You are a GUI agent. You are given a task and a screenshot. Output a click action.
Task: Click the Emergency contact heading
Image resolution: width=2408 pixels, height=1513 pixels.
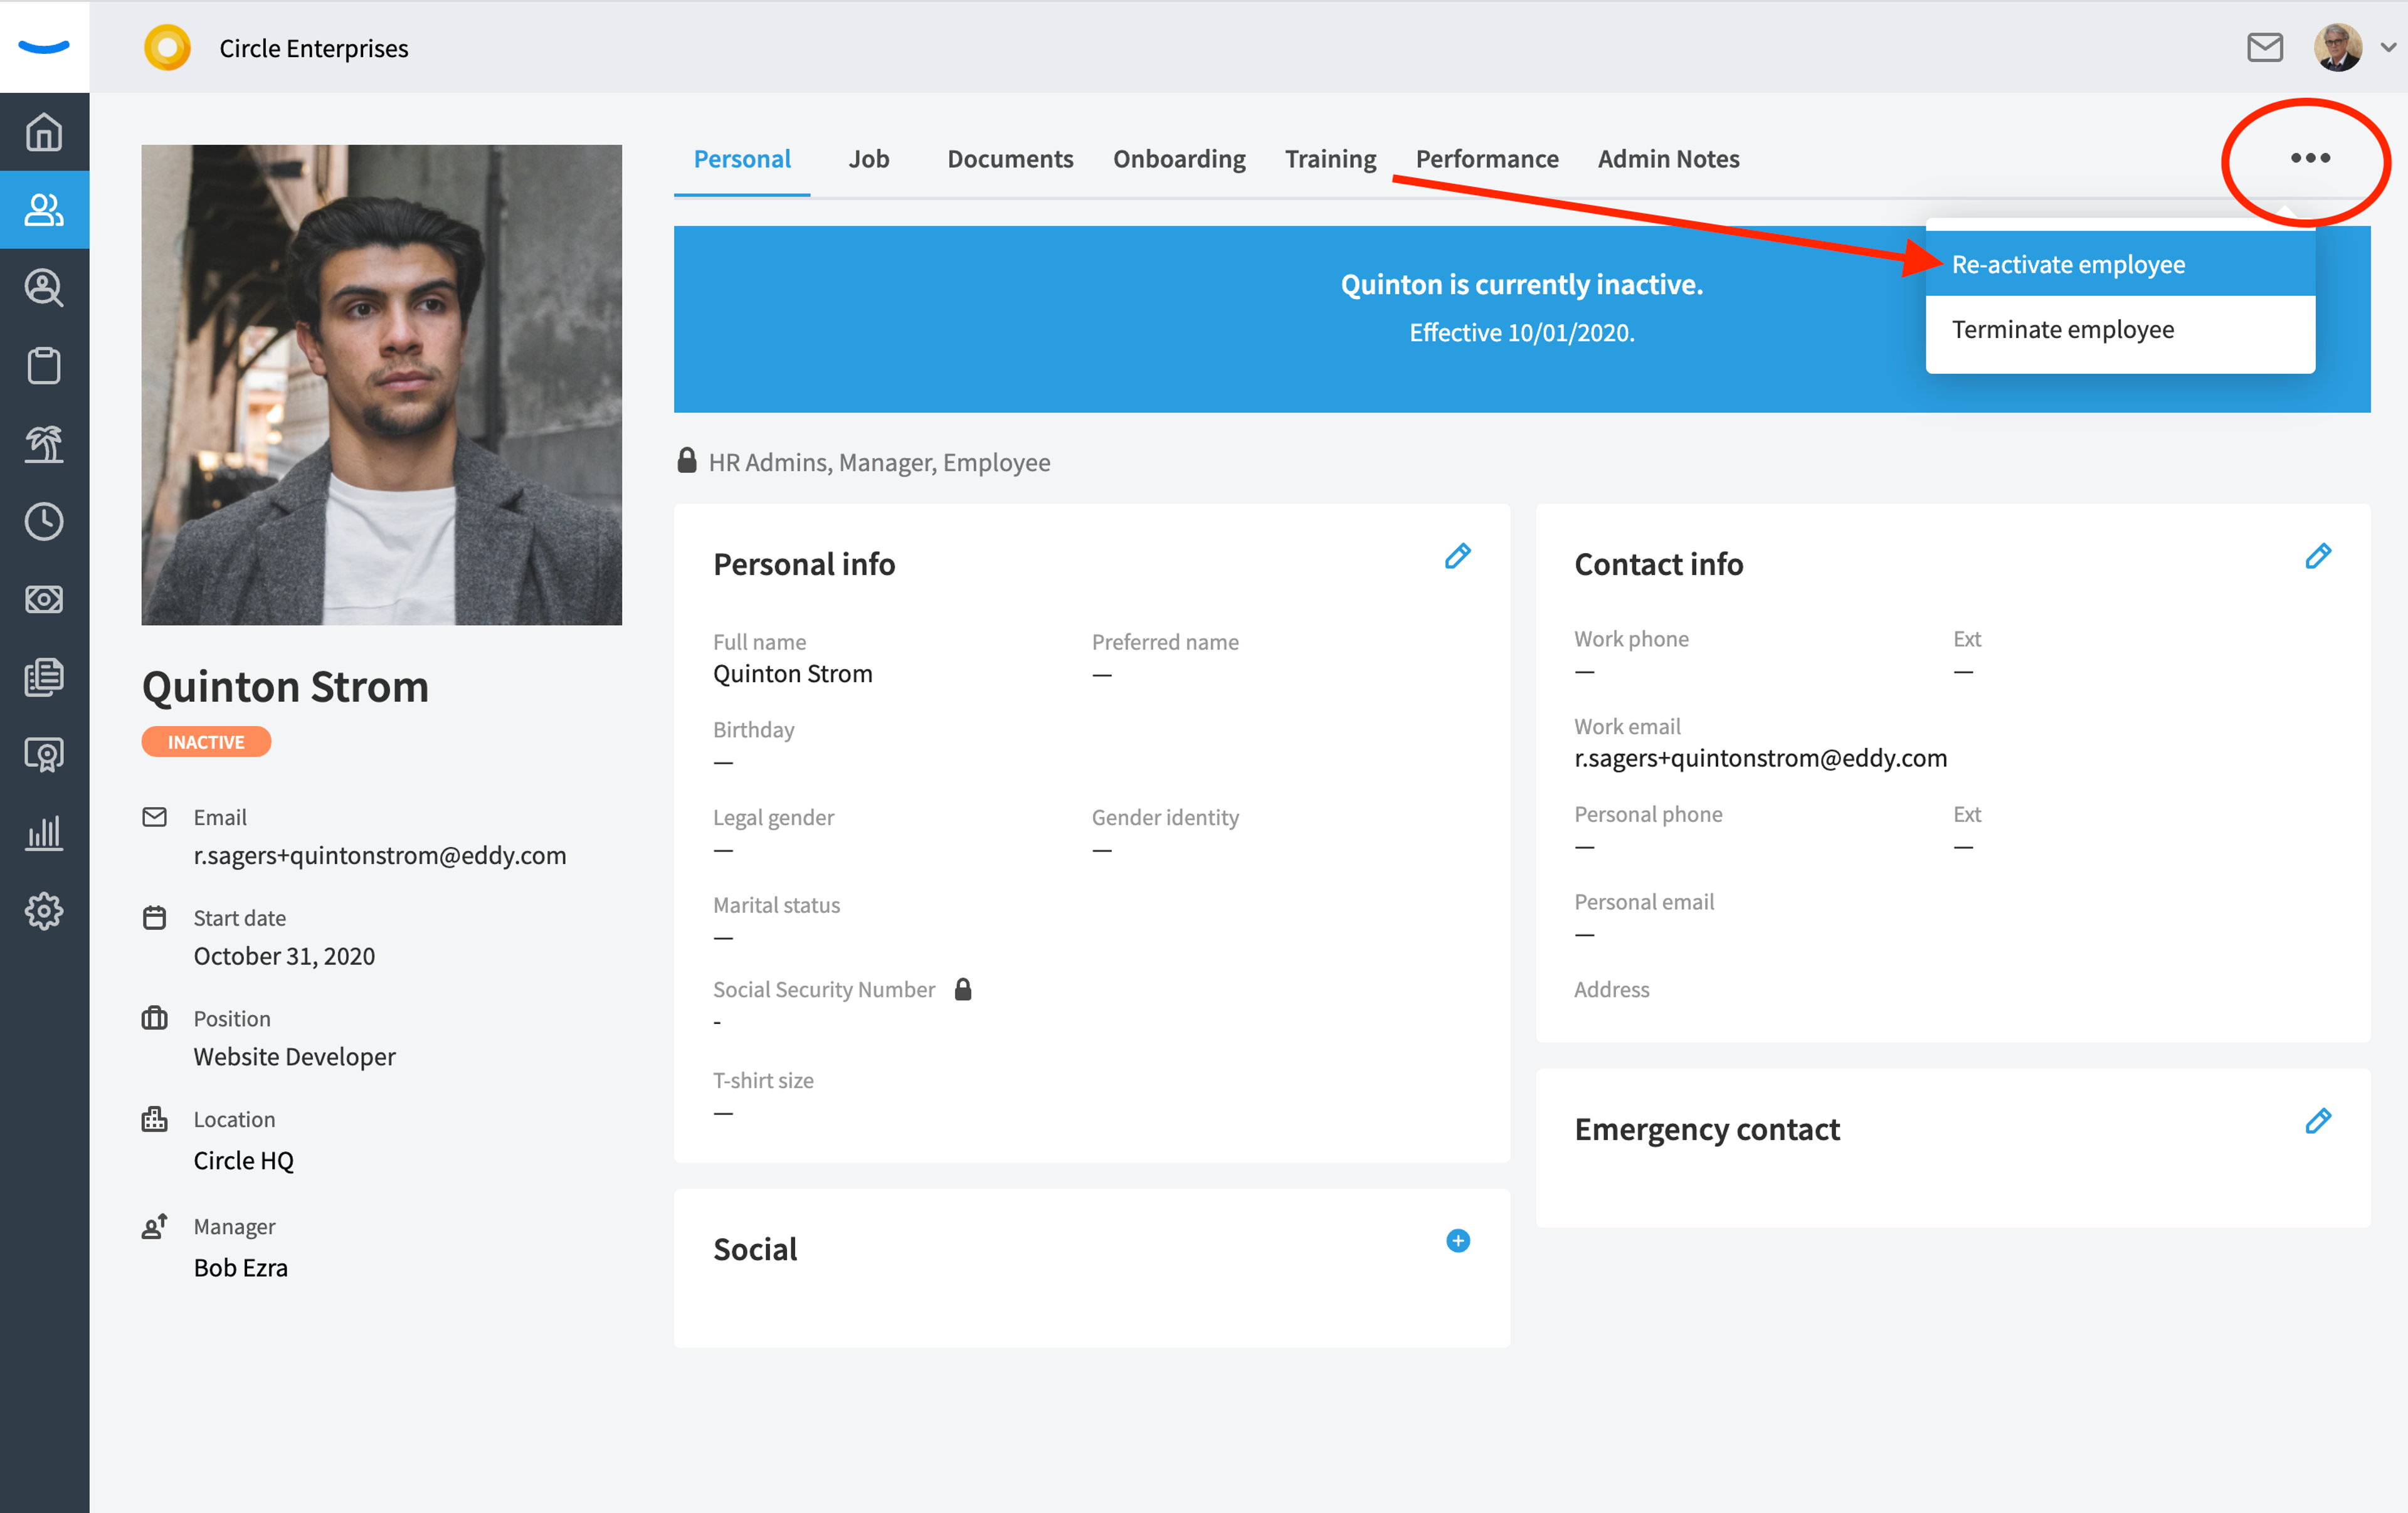coord(1707,1129)
